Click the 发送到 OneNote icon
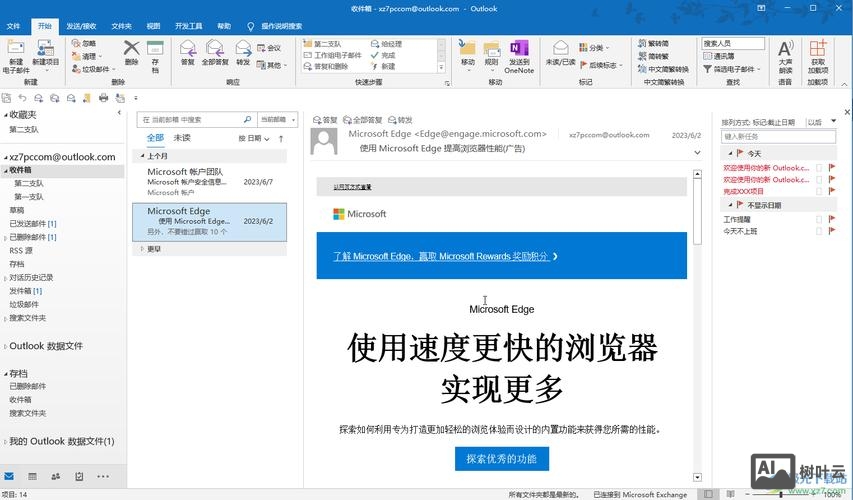The width and height of the screenshot is (853, 500). (x=519, y=48)
